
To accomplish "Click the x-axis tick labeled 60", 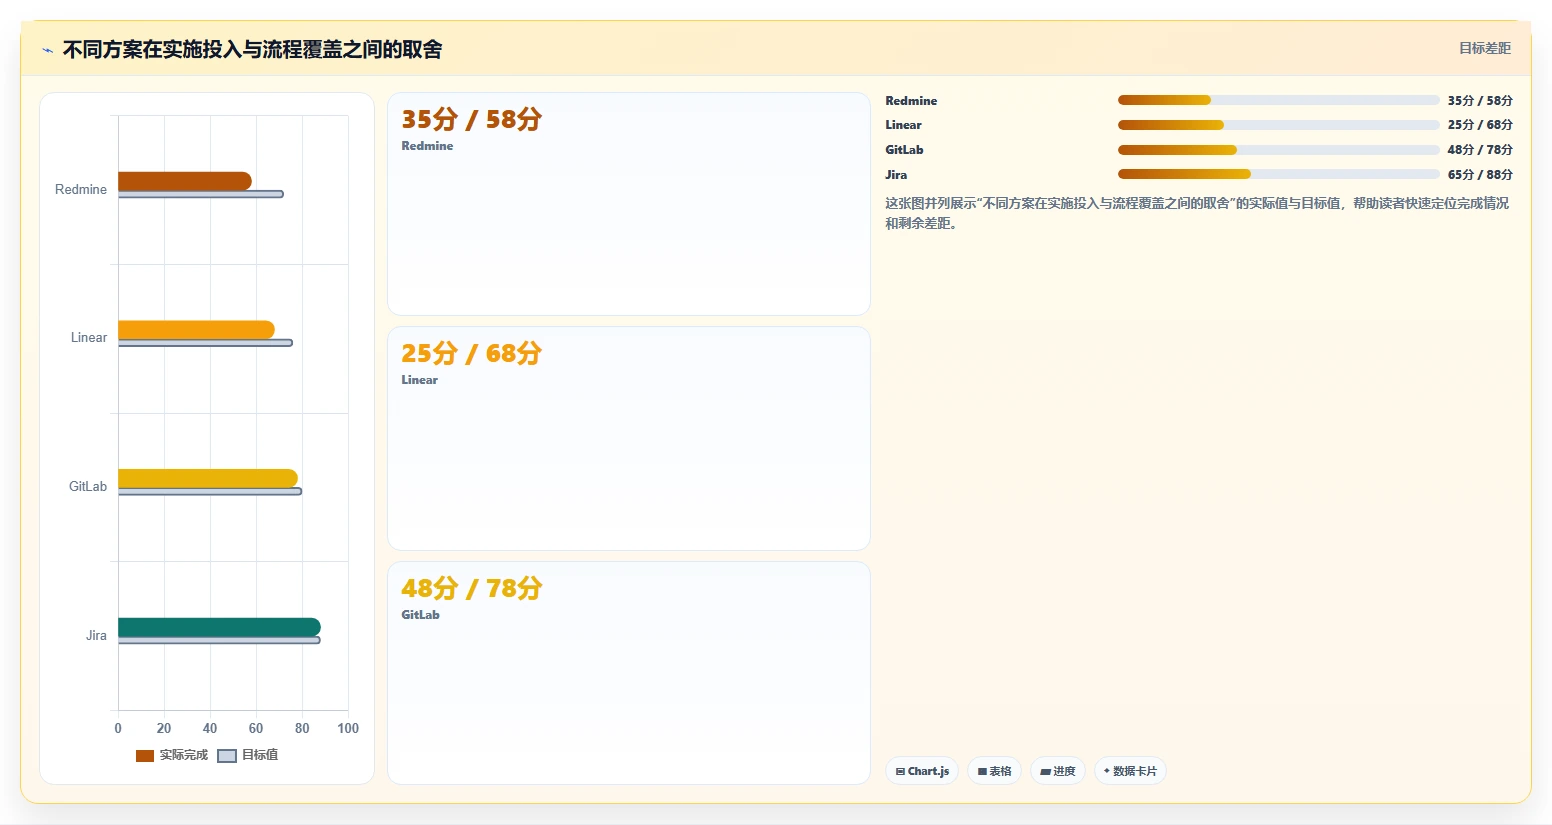I will click(x=256, y=728).
